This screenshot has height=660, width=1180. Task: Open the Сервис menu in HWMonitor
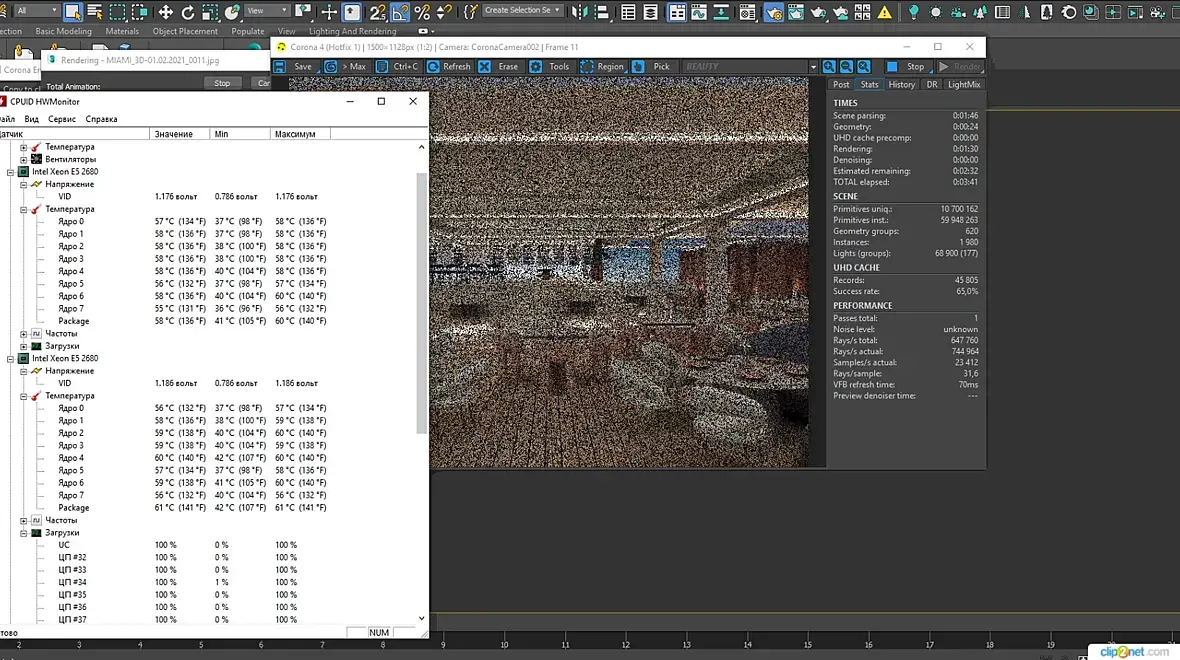(62, 119)
